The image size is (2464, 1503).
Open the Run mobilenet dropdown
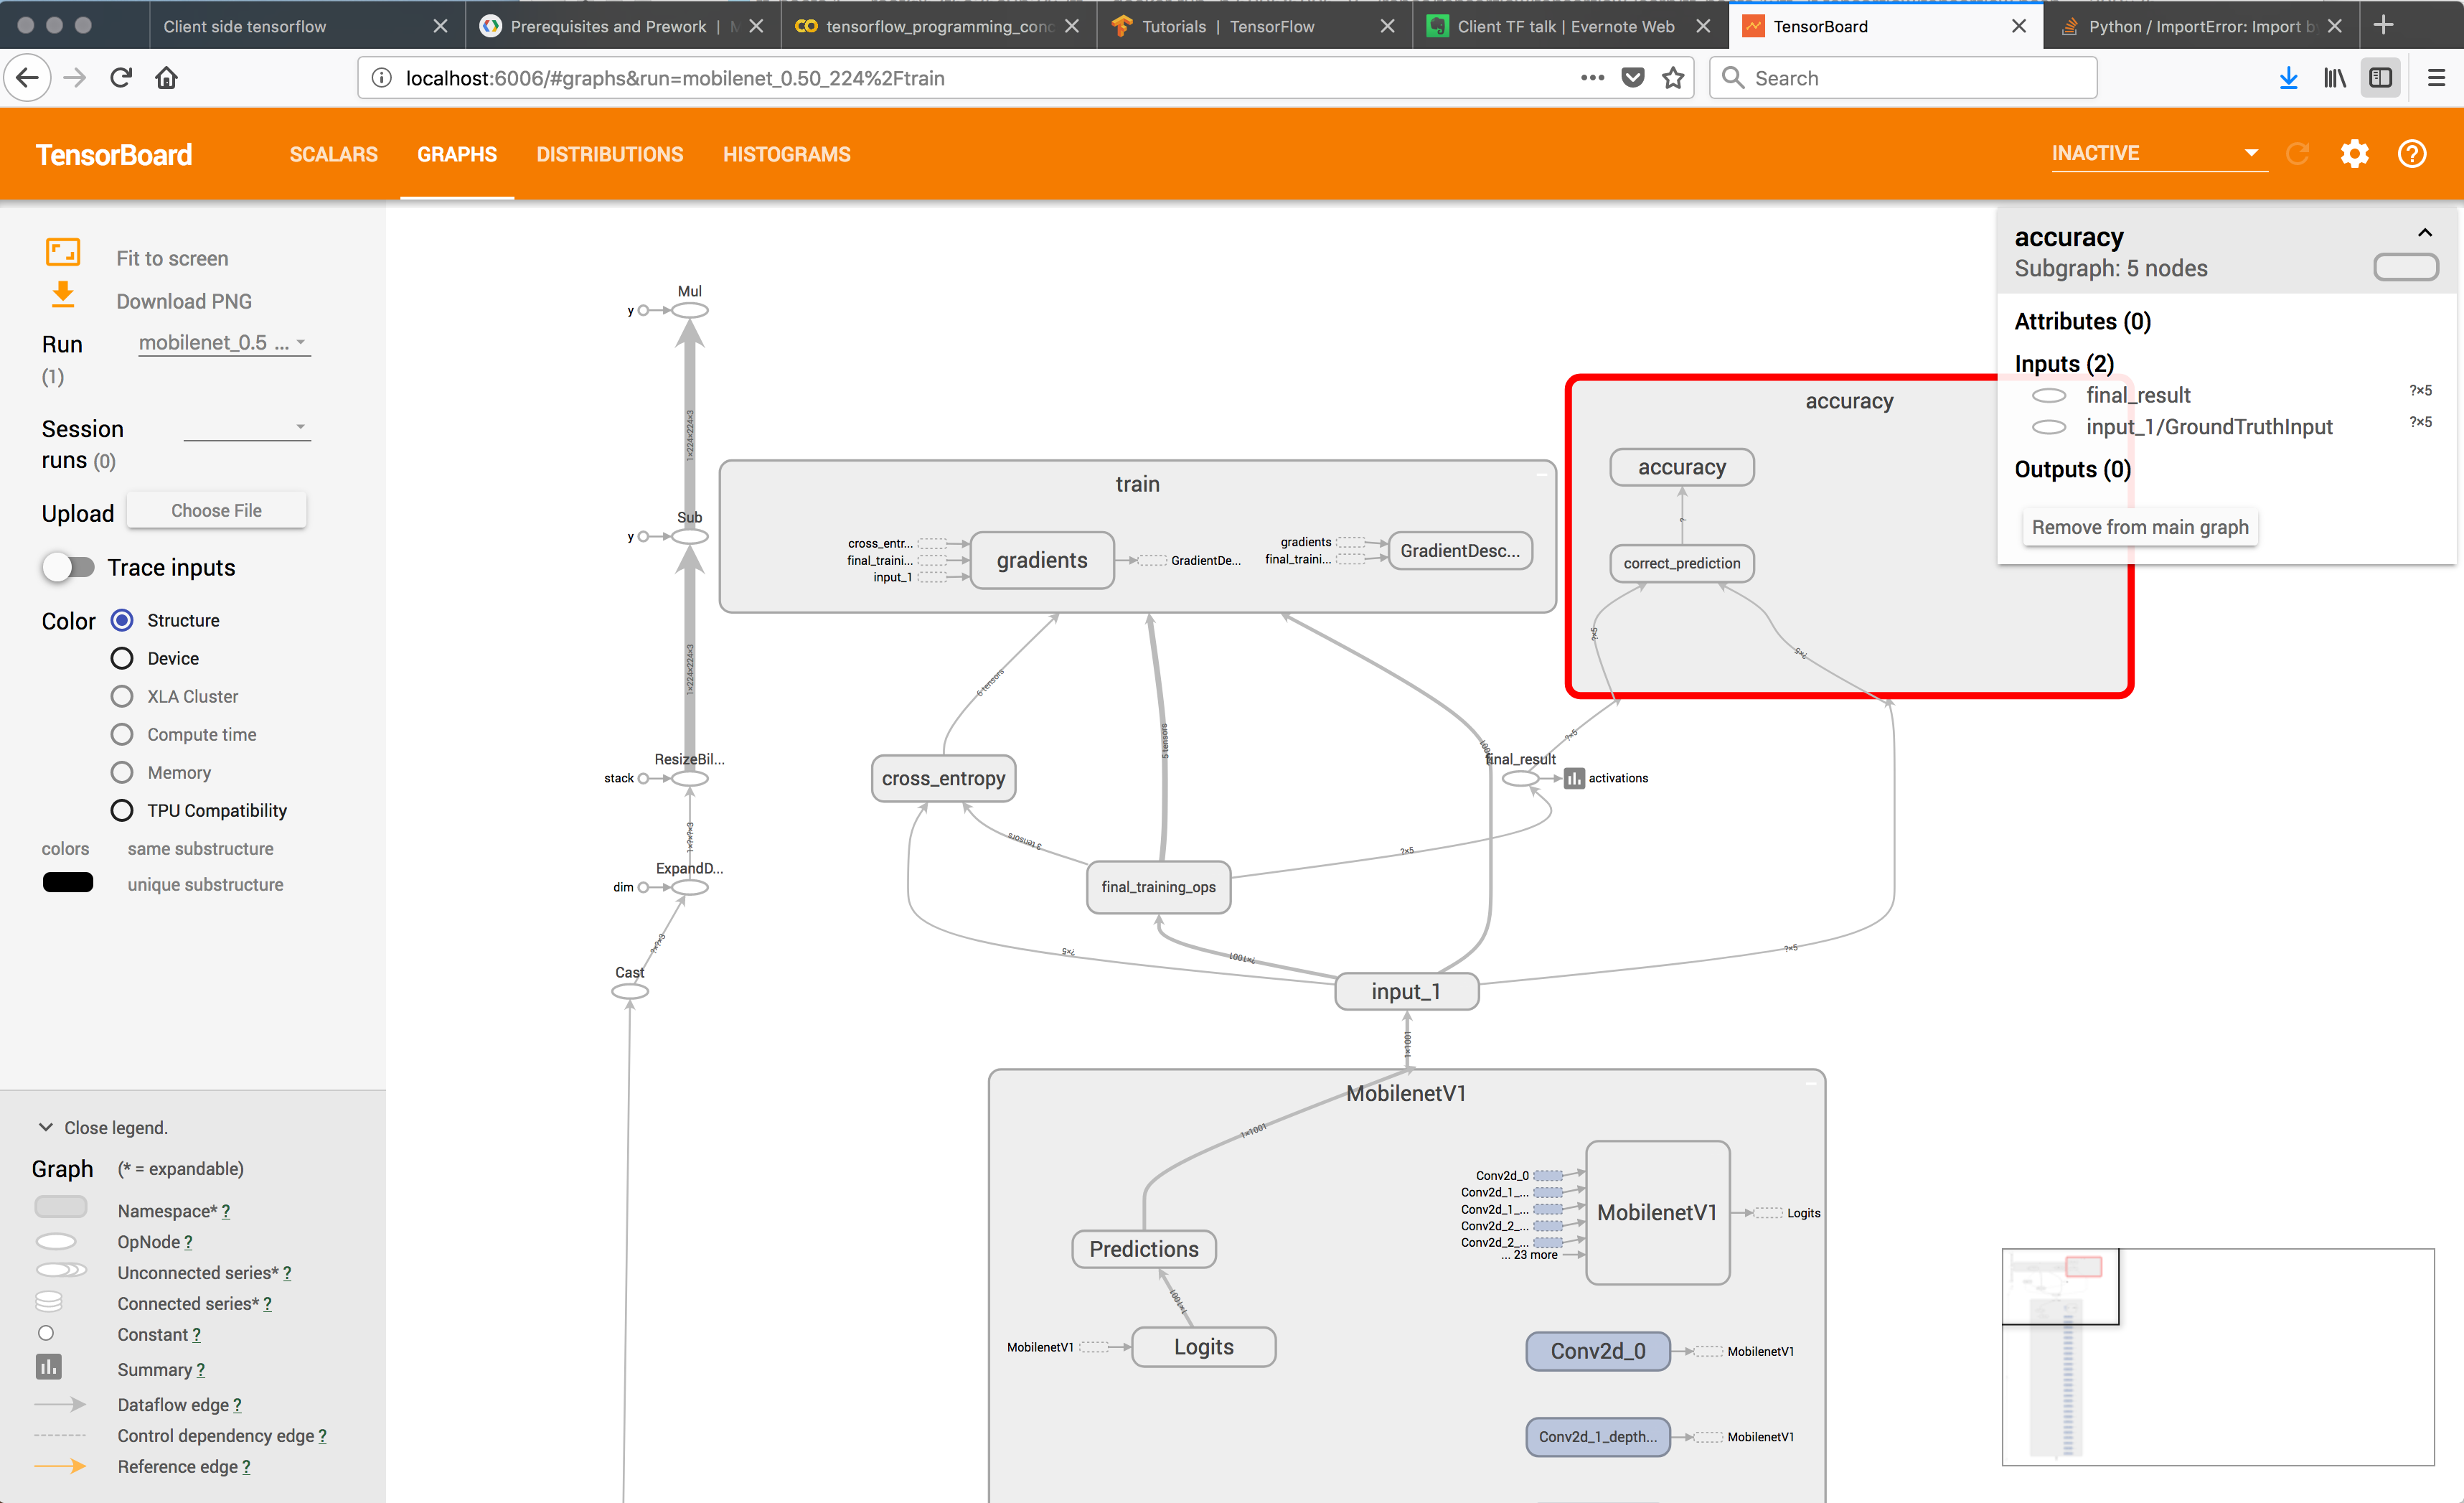[224, 343]
